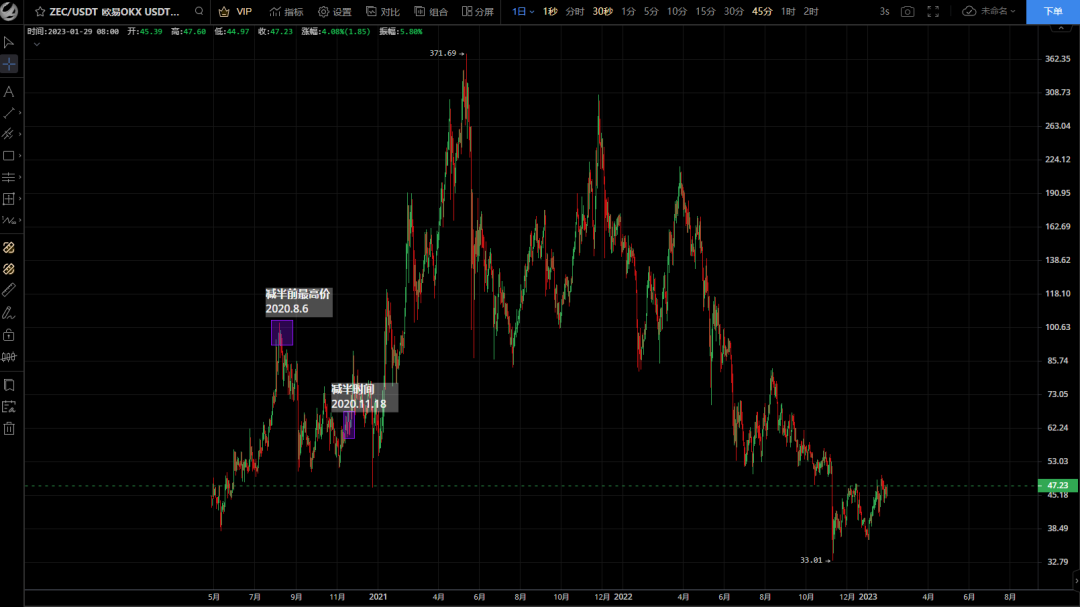Pick the ruler measurement tool
Screen dimensions: 1080x607
click(9, 290)
